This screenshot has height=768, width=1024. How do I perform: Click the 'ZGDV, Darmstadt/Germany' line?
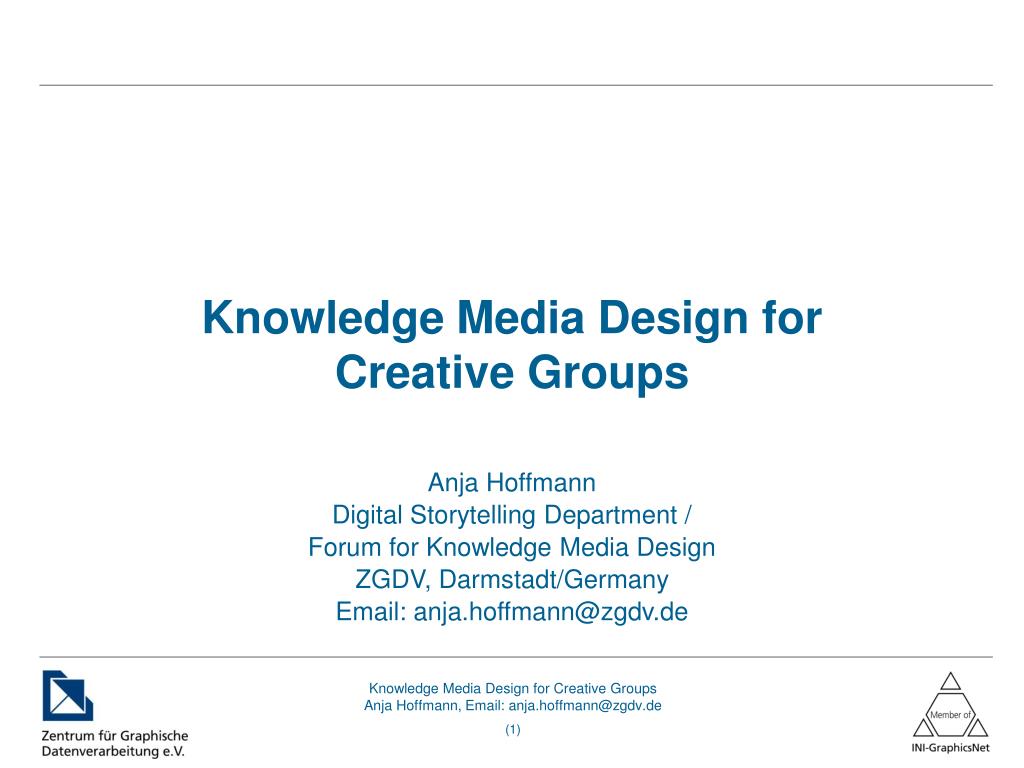(512, 579)
